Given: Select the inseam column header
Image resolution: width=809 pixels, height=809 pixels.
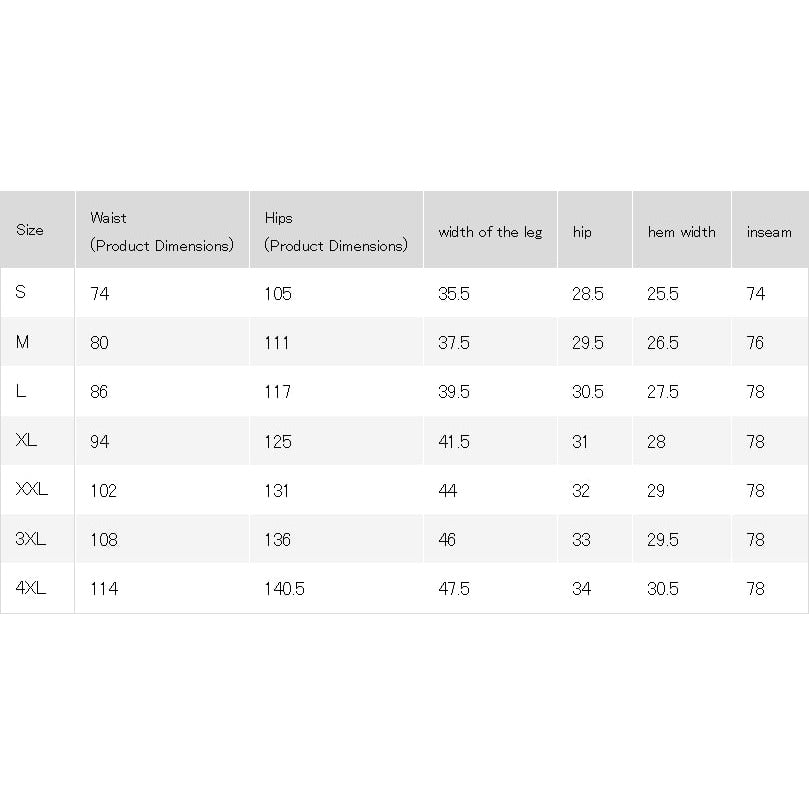Looking at the screenshot, I should [x=769, y=232].
